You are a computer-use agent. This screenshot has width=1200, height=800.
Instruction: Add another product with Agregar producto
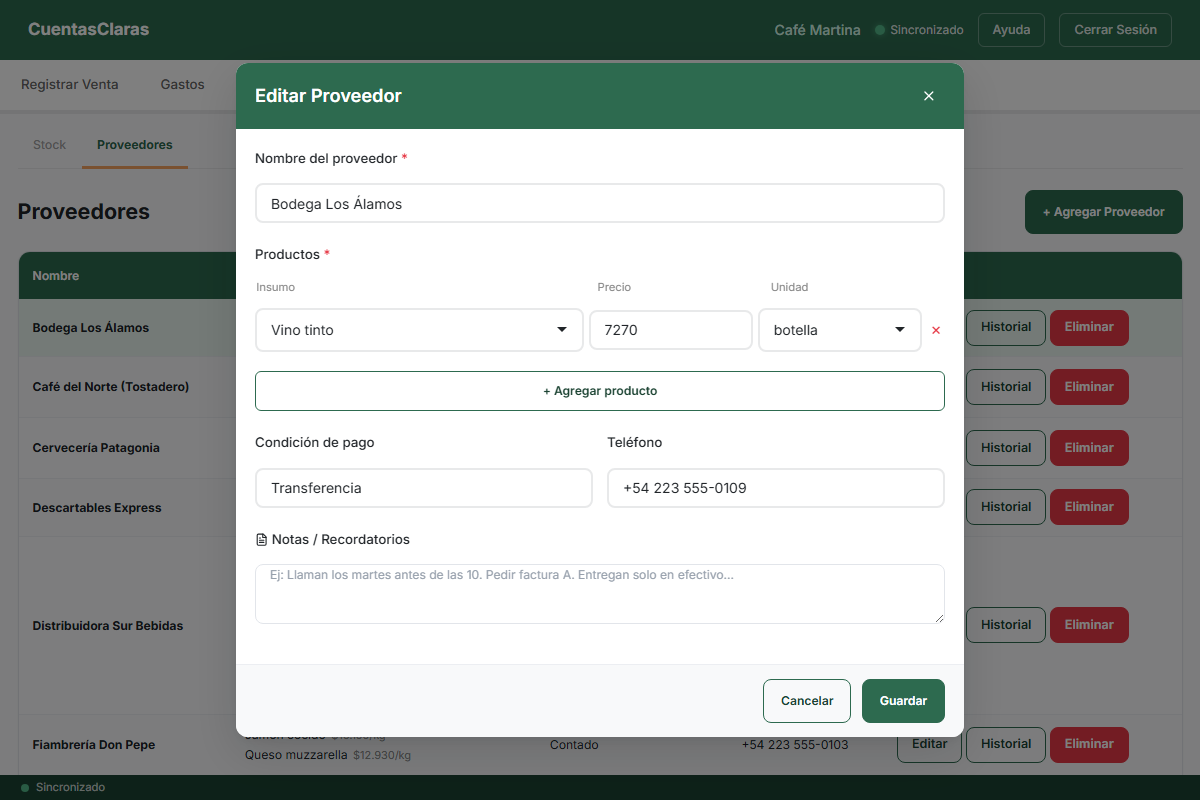600,391
